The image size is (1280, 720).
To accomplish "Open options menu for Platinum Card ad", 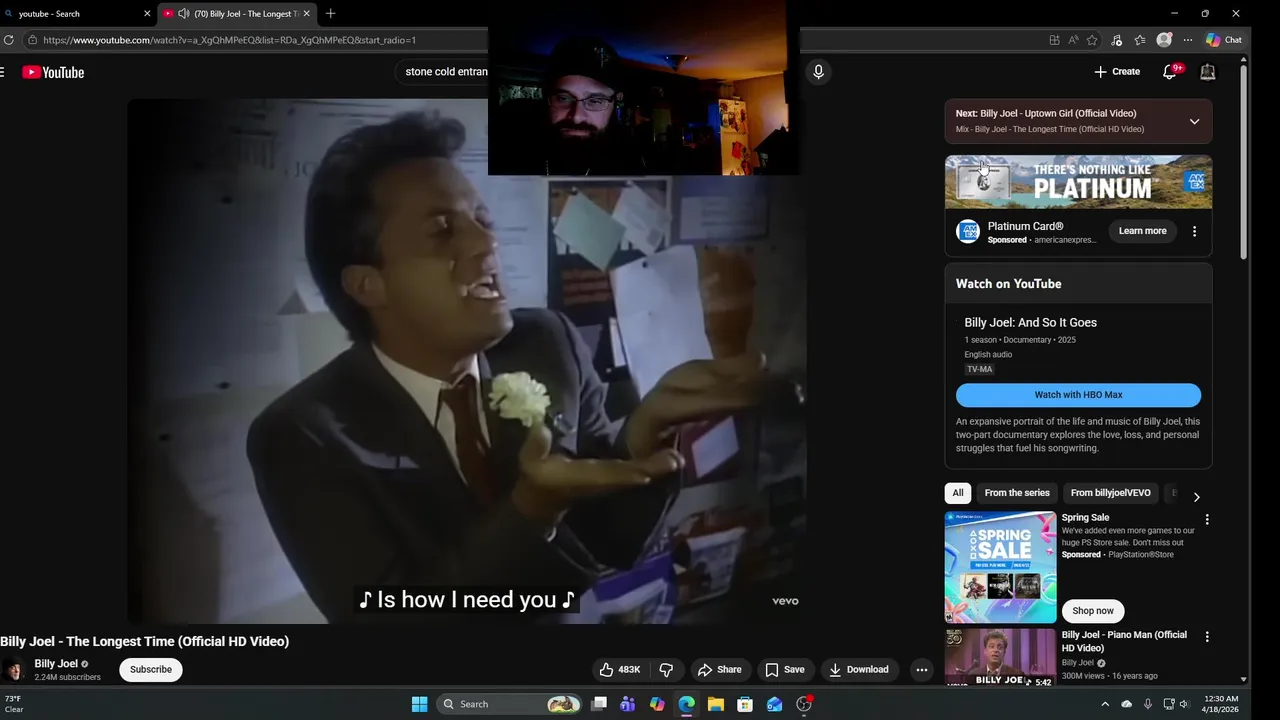I will (1194, 231).
